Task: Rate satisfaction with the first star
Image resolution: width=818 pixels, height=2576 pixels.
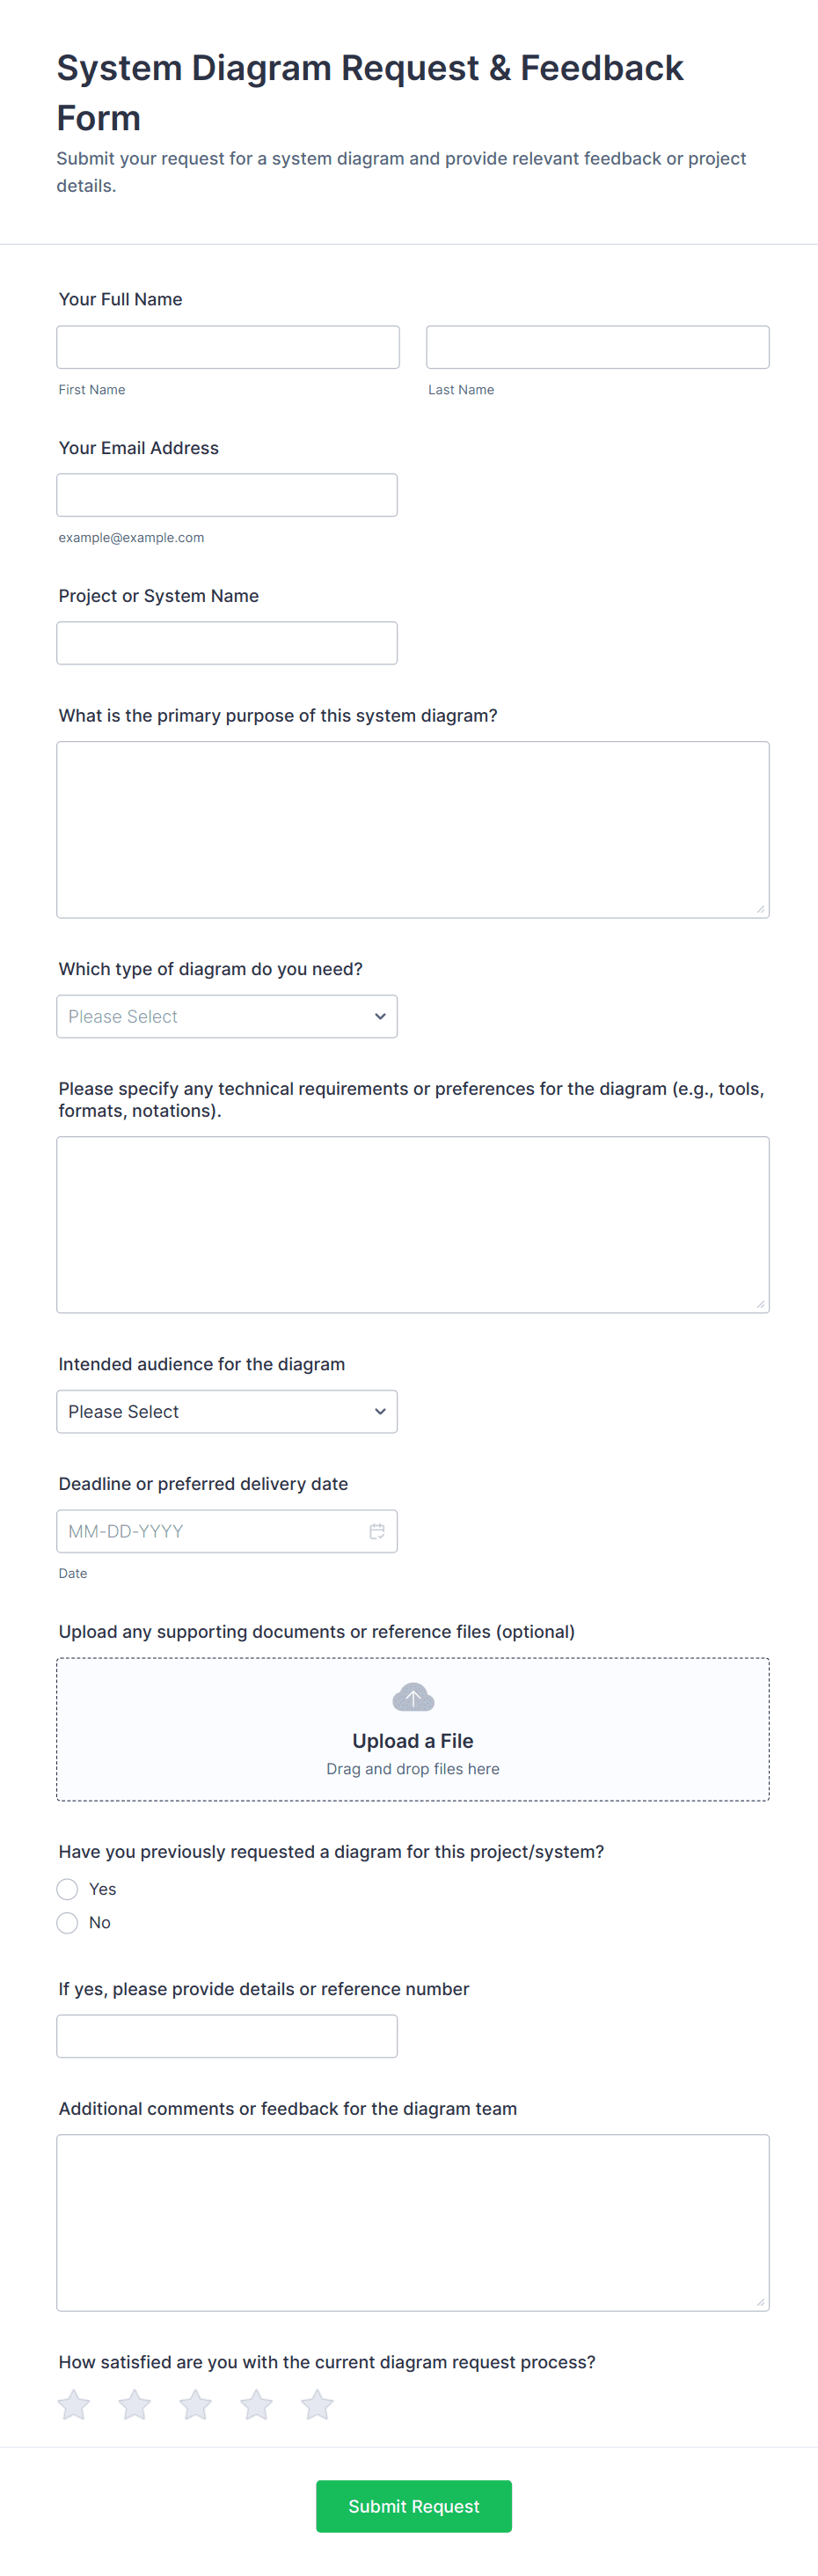Action: tap(74, 2404)
